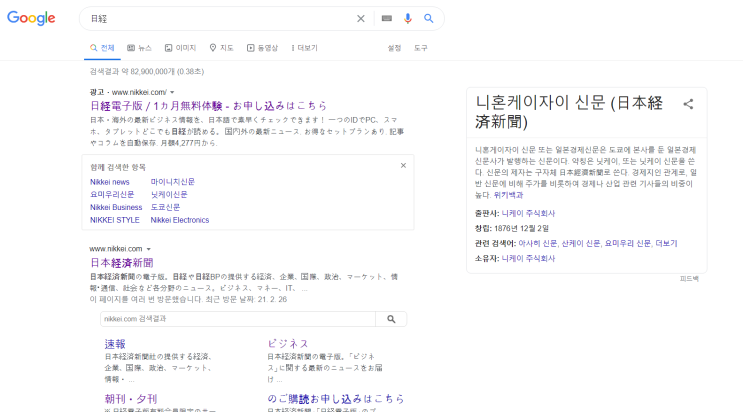Open 설정 search settings
Screen dimensions: 743x412
pos(394,48)
